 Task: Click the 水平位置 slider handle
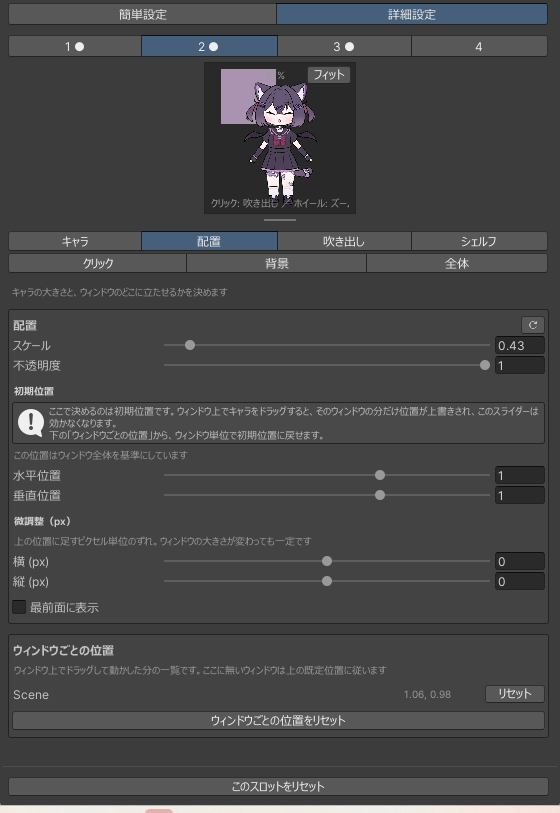coord(380,475)
